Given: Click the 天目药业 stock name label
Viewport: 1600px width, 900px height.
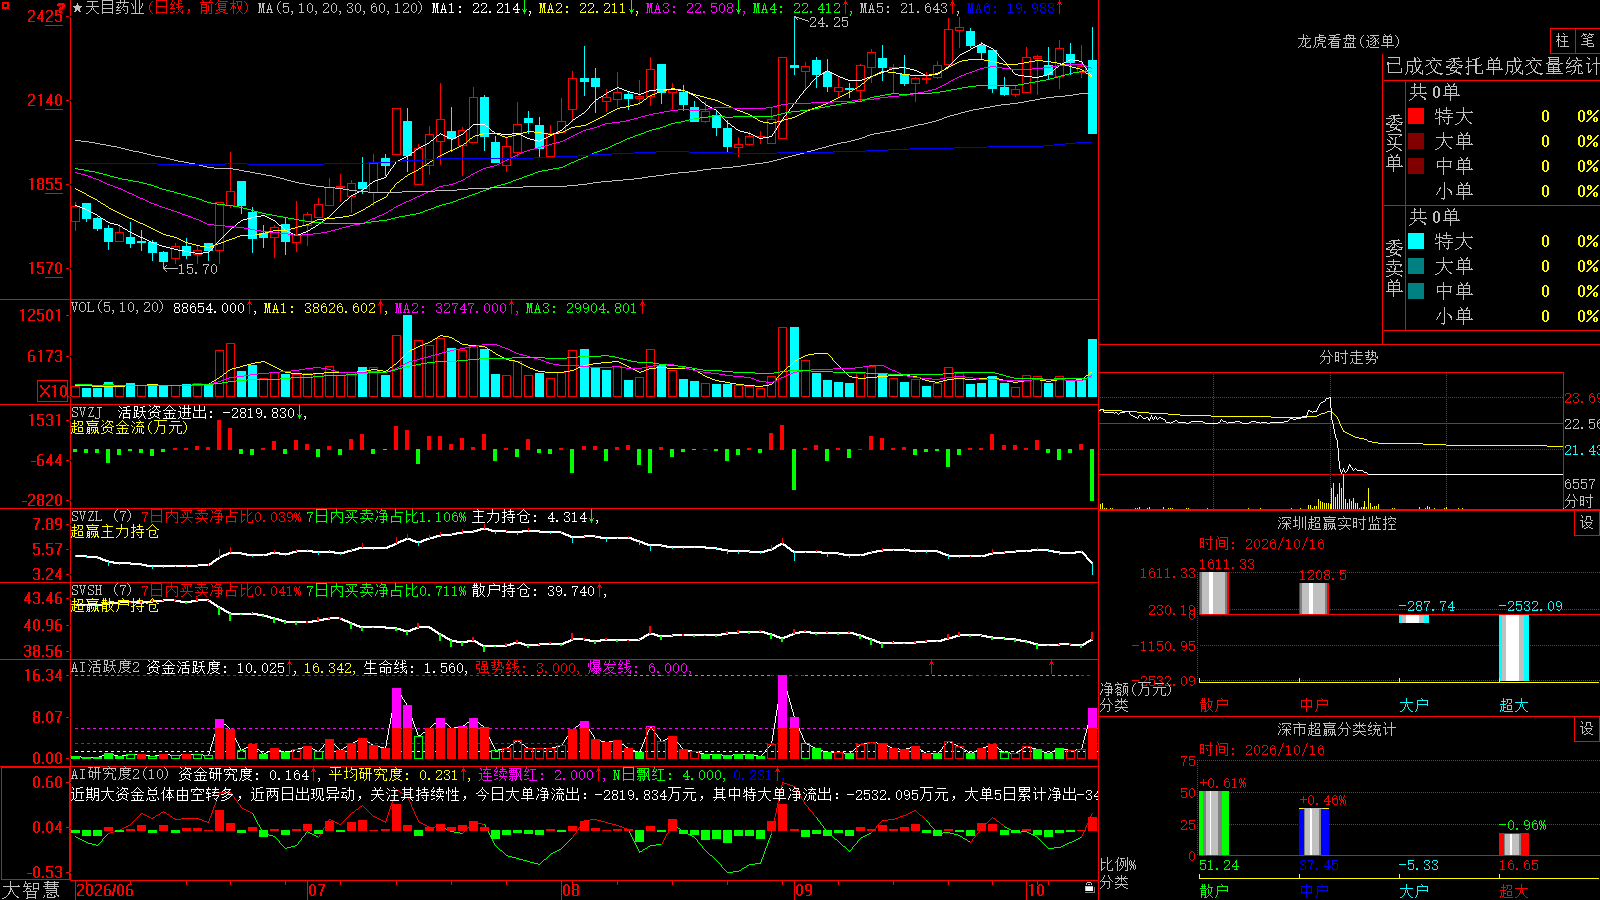Looking at the screenshot, I should (114, 8).
